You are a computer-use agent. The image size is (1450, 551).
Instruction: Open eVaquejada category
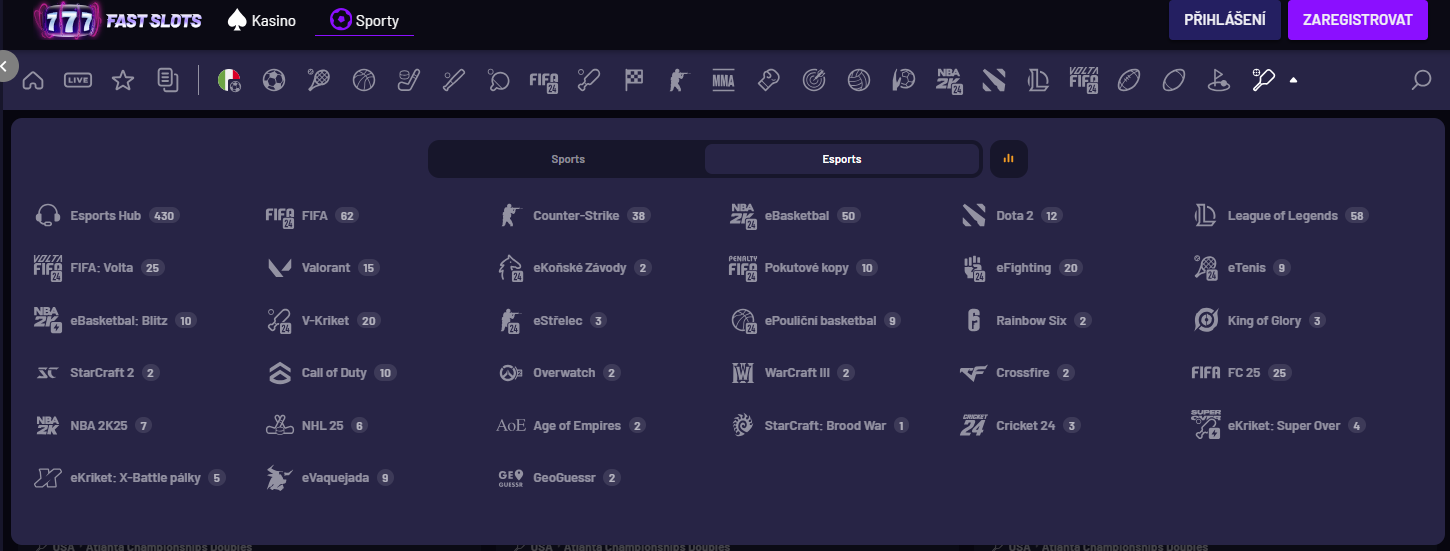tap(330, 478)
